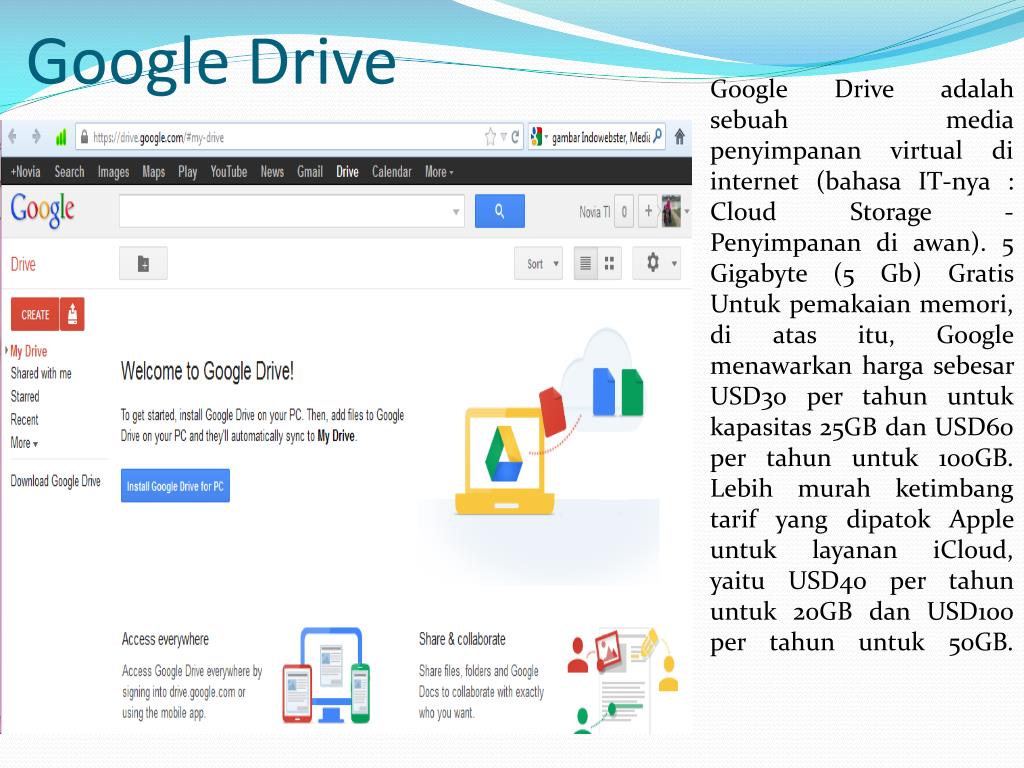Open News in the top bar
Image resolution: width=1024 pixels, height=768 pixels.
(x=272, y=172)
